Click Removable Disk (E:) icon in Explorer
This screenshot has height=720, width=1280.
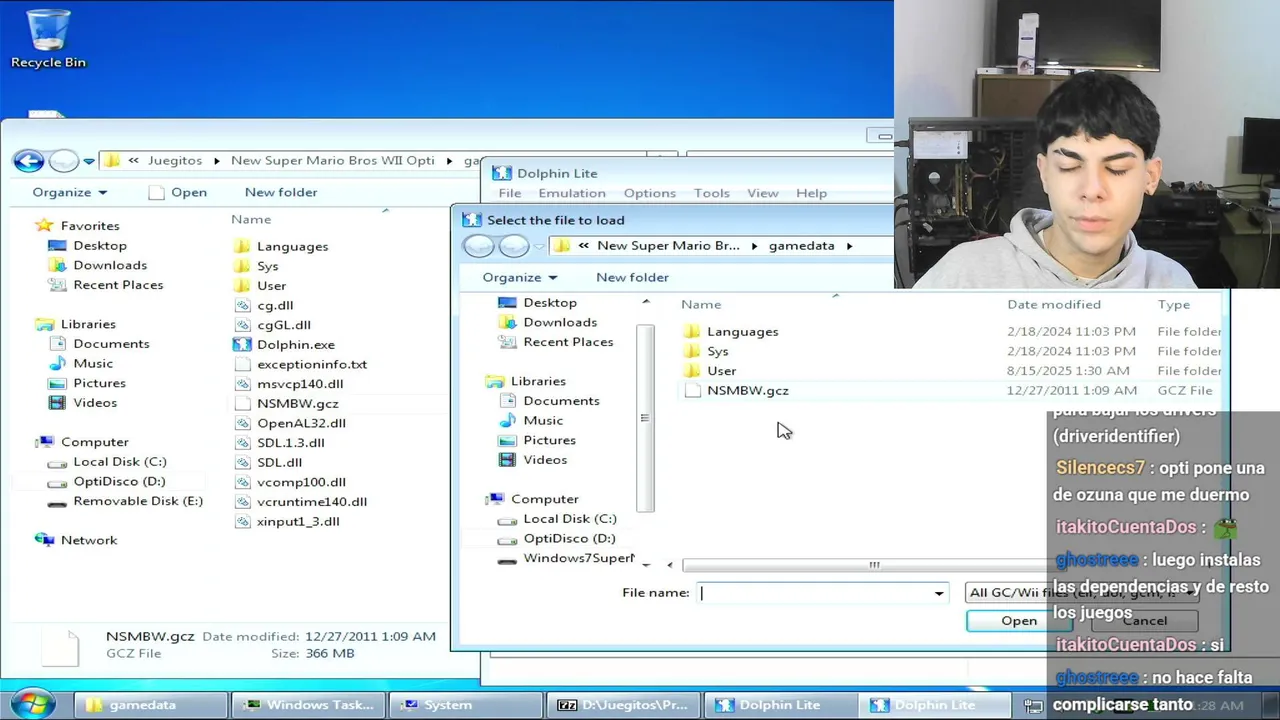pyautogui.click(x=57, y=501)
